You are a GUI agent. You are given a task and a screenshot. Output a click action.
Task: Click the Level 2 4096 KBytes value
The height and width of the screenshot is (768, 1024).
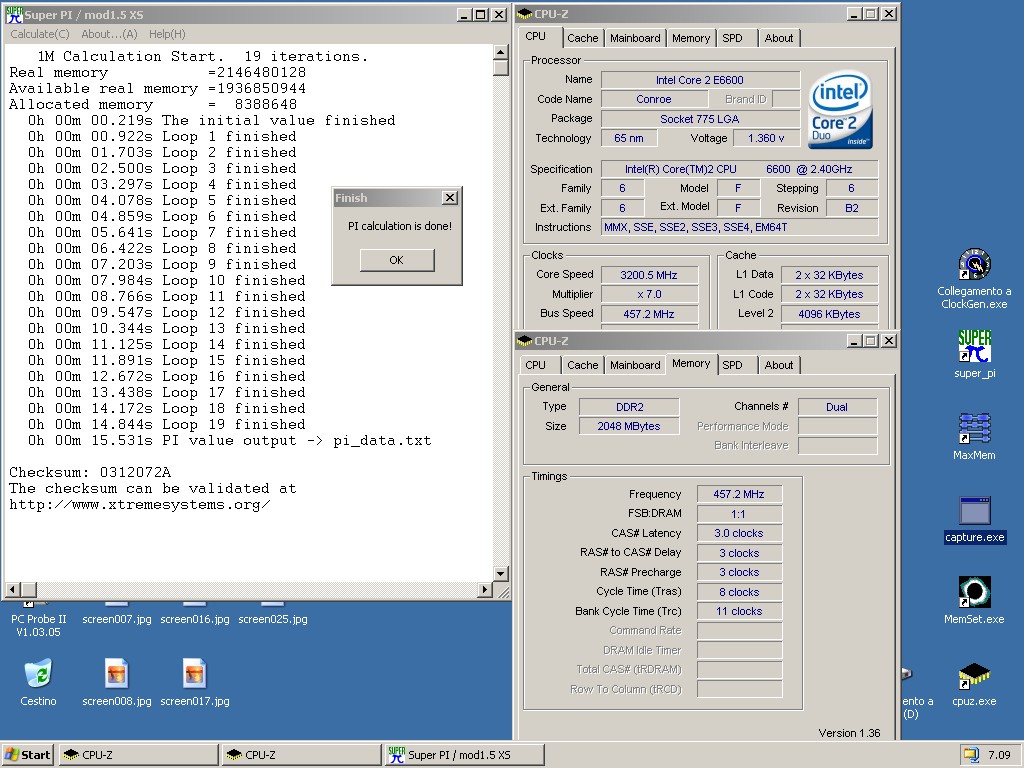pos(829,313)
